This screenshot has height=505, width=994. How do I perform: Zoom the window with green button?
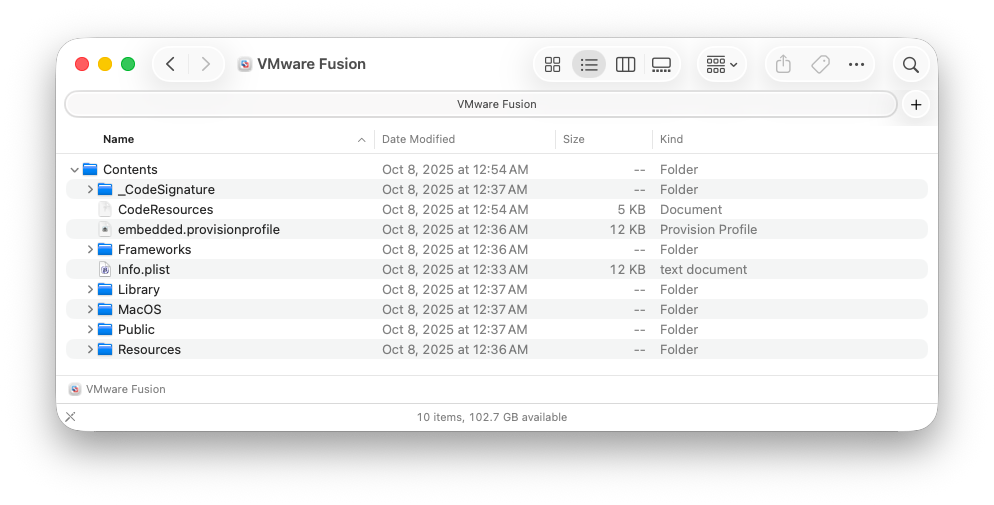128,64
